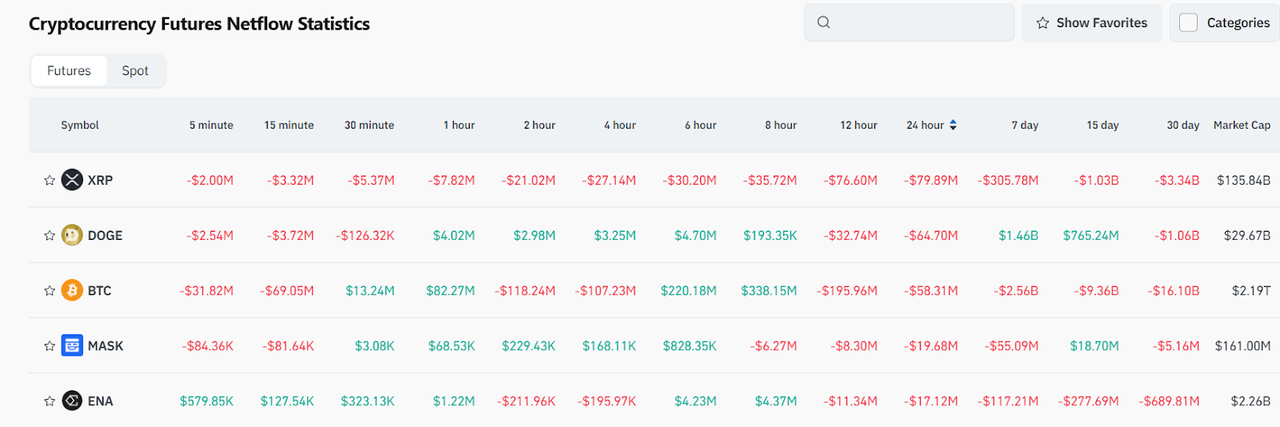Open the XRP symbol link
1280x427 pixels.
[x=100, y=180]
